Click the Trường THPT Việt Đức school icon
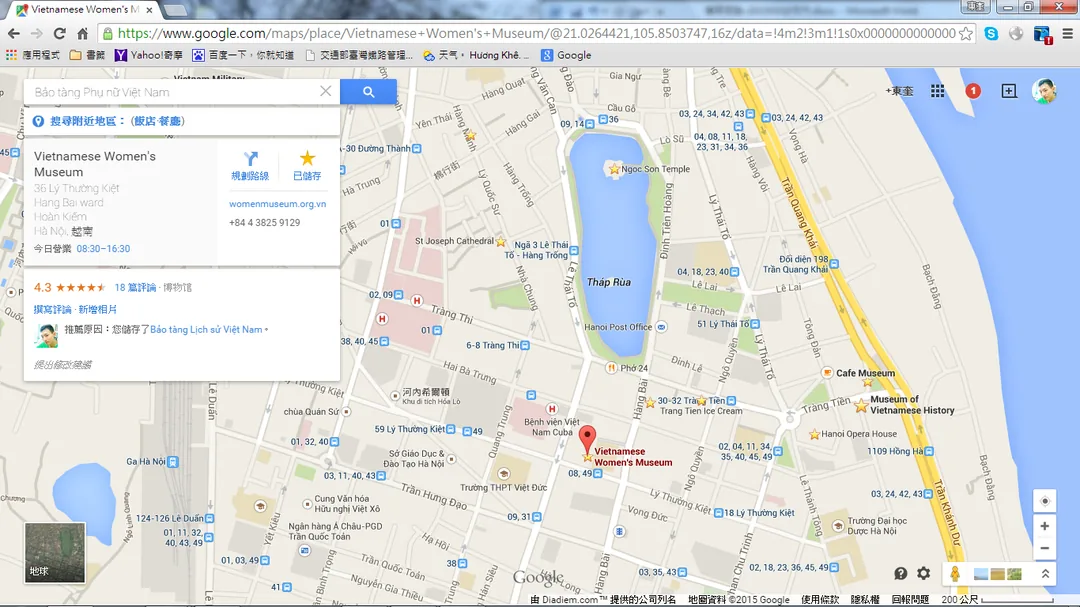Screen dimensions: 1080x607 point(503,473)
